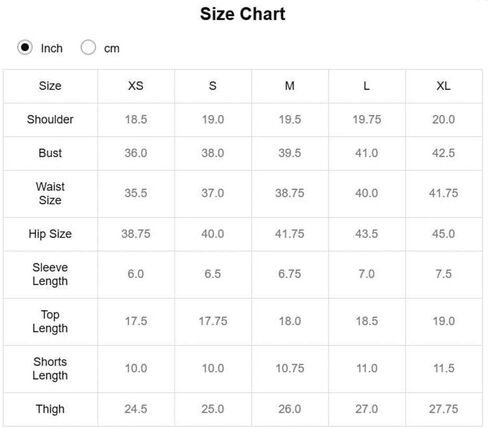Select the Inch radio button

tap(25, 47)
